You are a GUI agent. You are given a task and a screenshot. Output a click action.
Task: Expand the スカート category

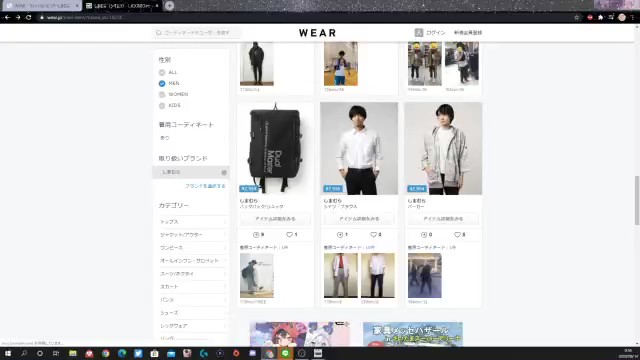click(x=192, y=287)
